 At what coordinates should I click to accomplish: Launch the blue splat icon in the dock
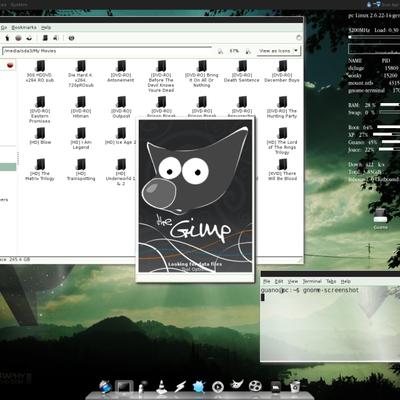tap(199, 387)
